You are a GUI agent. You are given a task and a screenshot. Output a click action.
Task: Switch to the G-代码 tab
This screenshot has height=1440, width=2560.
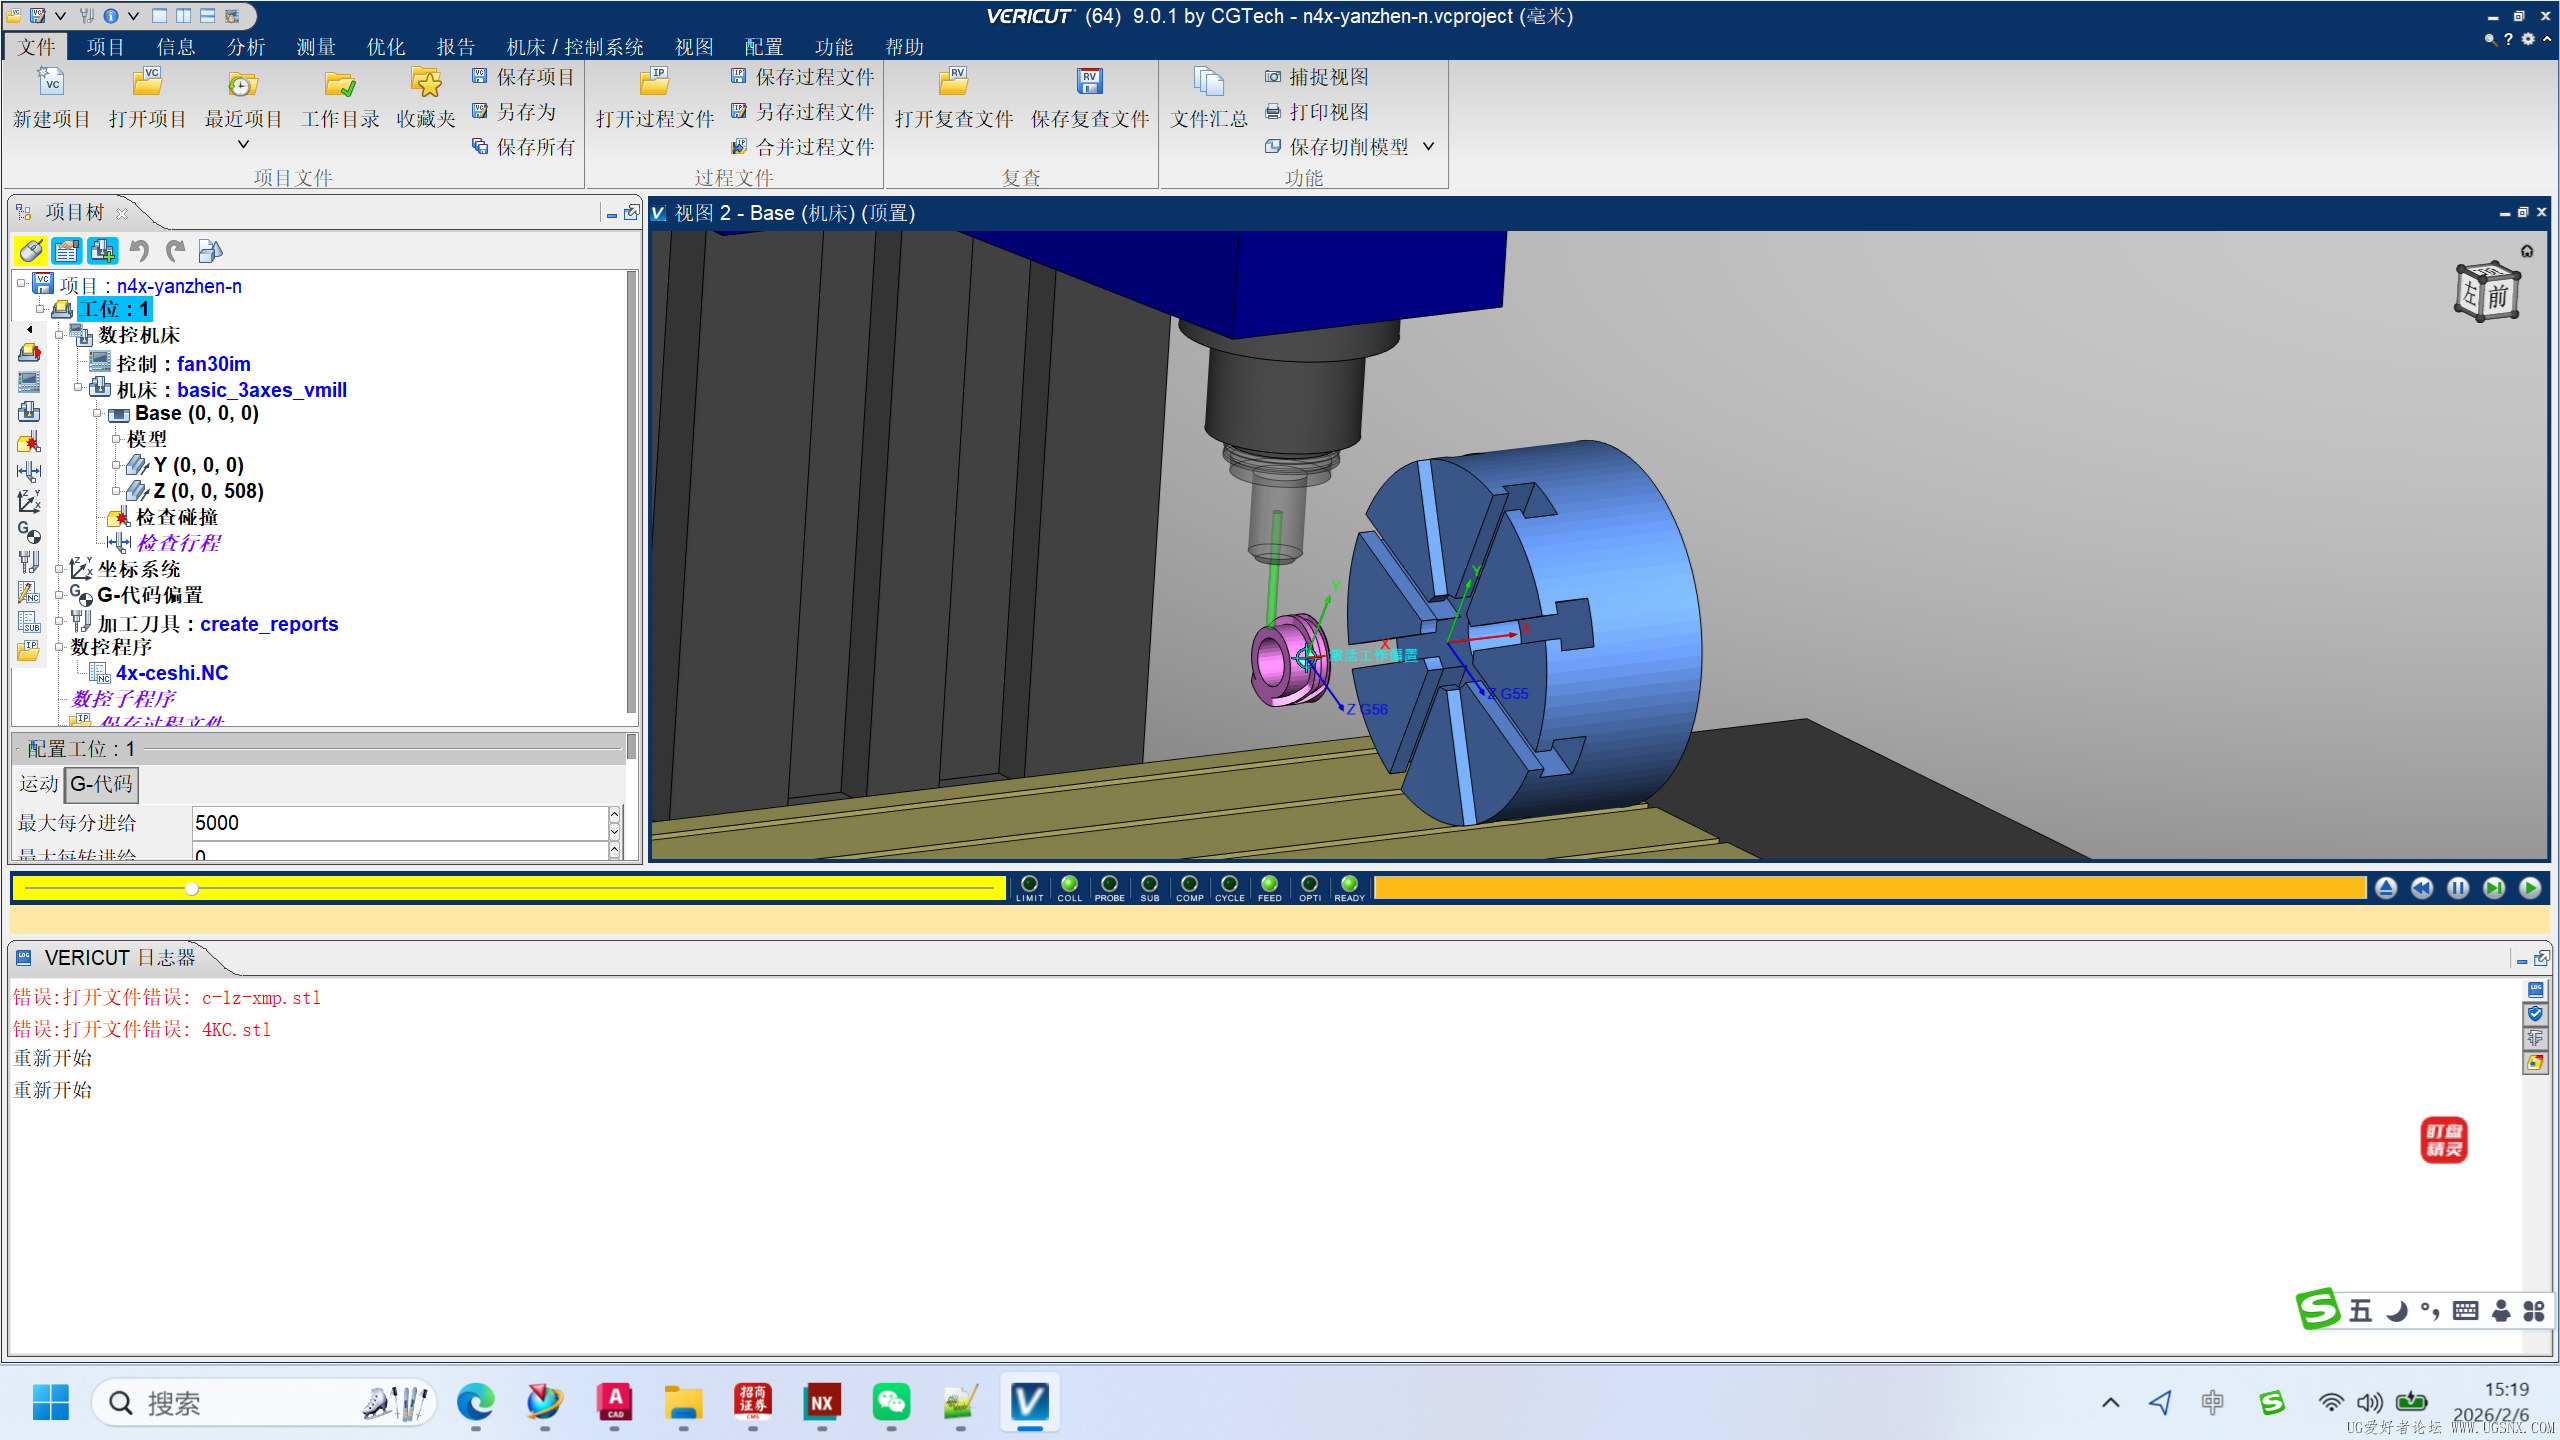click(x=101, y=784)
